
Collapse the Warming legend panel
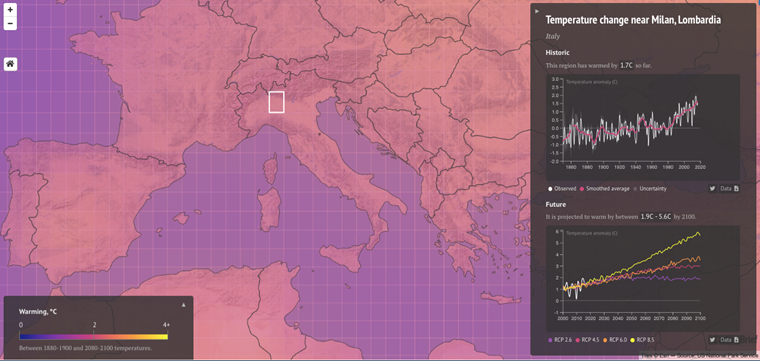(x=184, y=305)
